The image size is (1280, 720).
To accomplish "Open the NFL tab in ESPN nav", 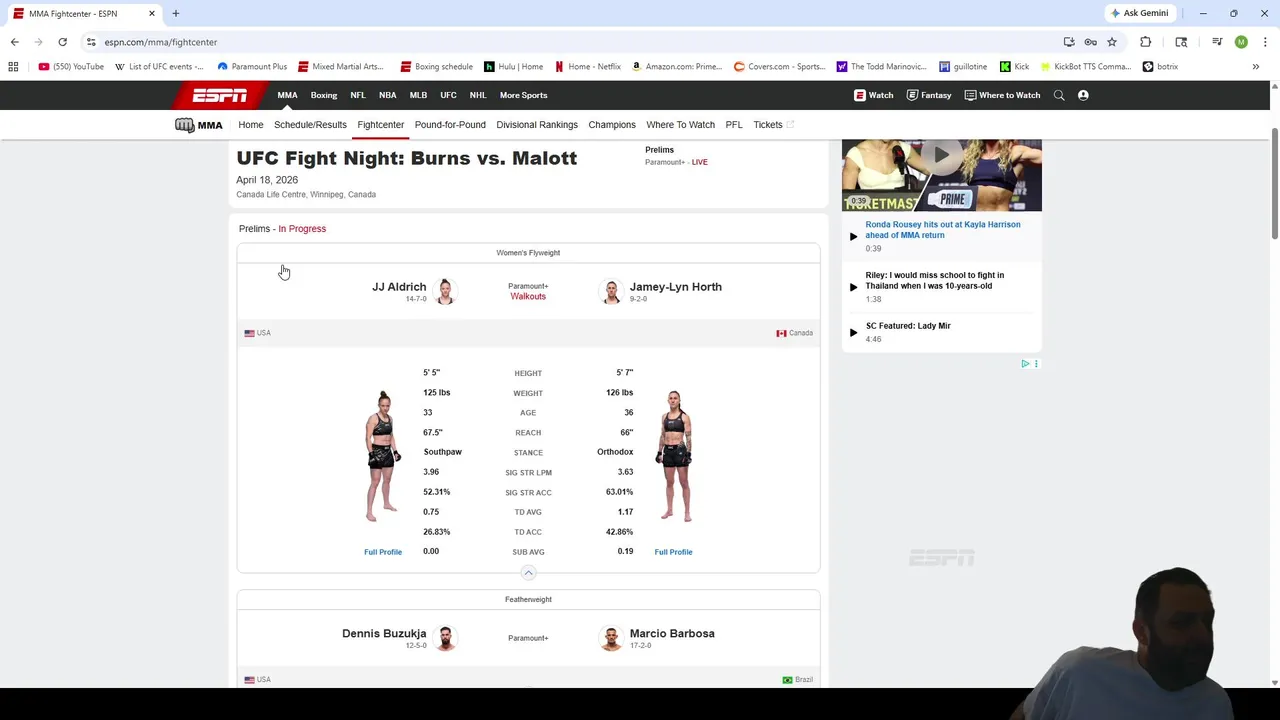I will coord(358,95).
